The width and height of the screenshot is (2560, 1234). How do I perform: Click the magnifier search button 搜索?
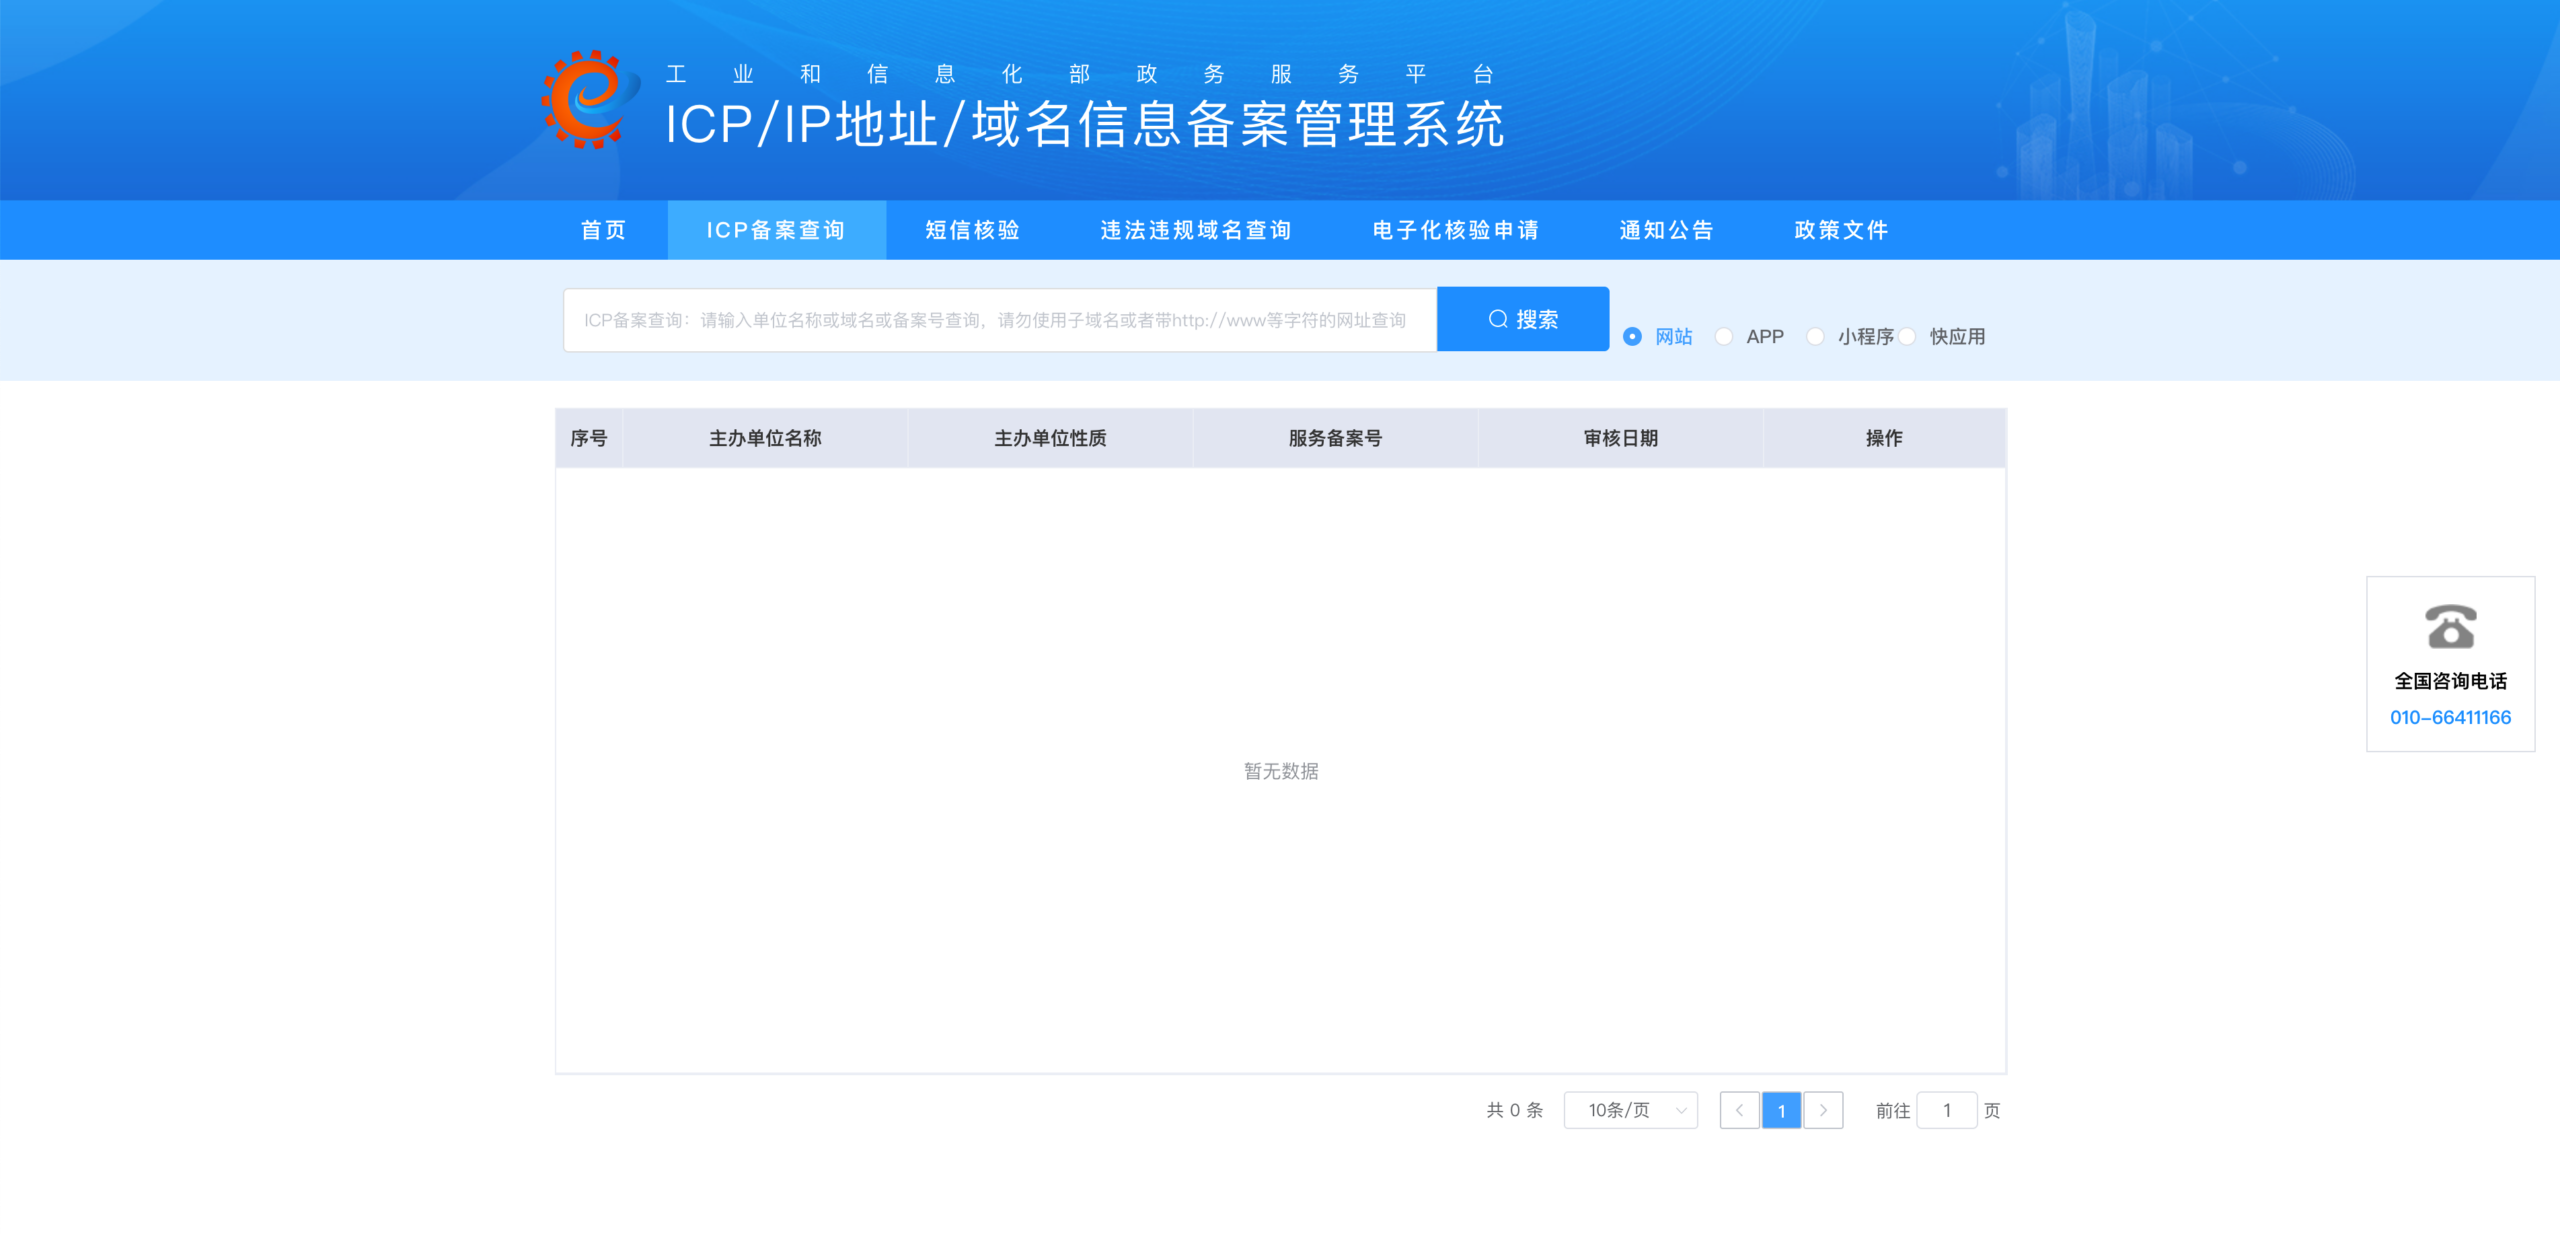[x=1522, y=319]
